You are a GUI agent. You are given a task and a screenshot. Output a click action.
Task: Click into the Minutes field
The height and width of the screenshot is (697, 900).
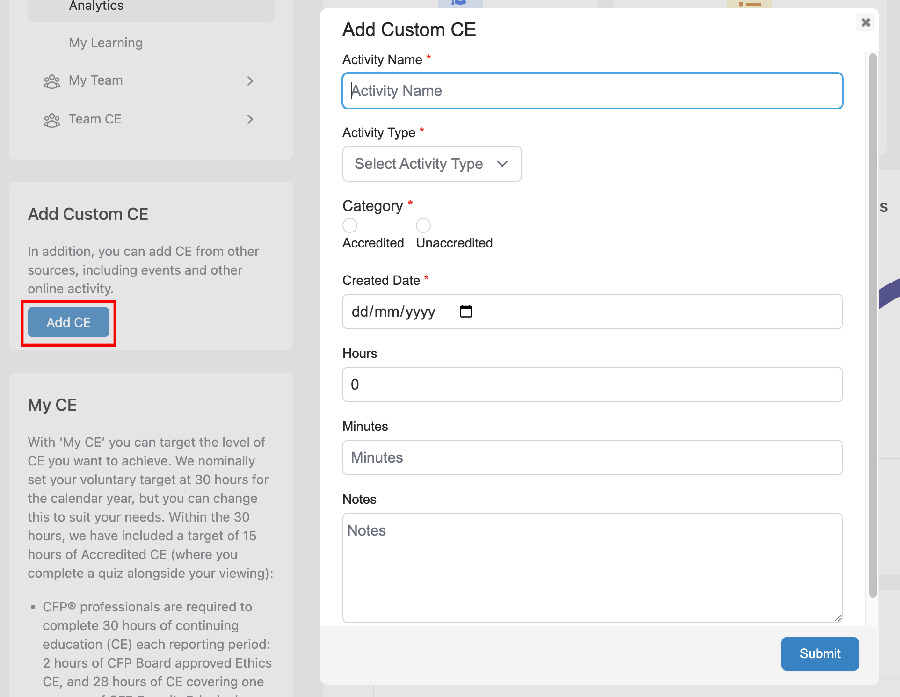point(592,458)
